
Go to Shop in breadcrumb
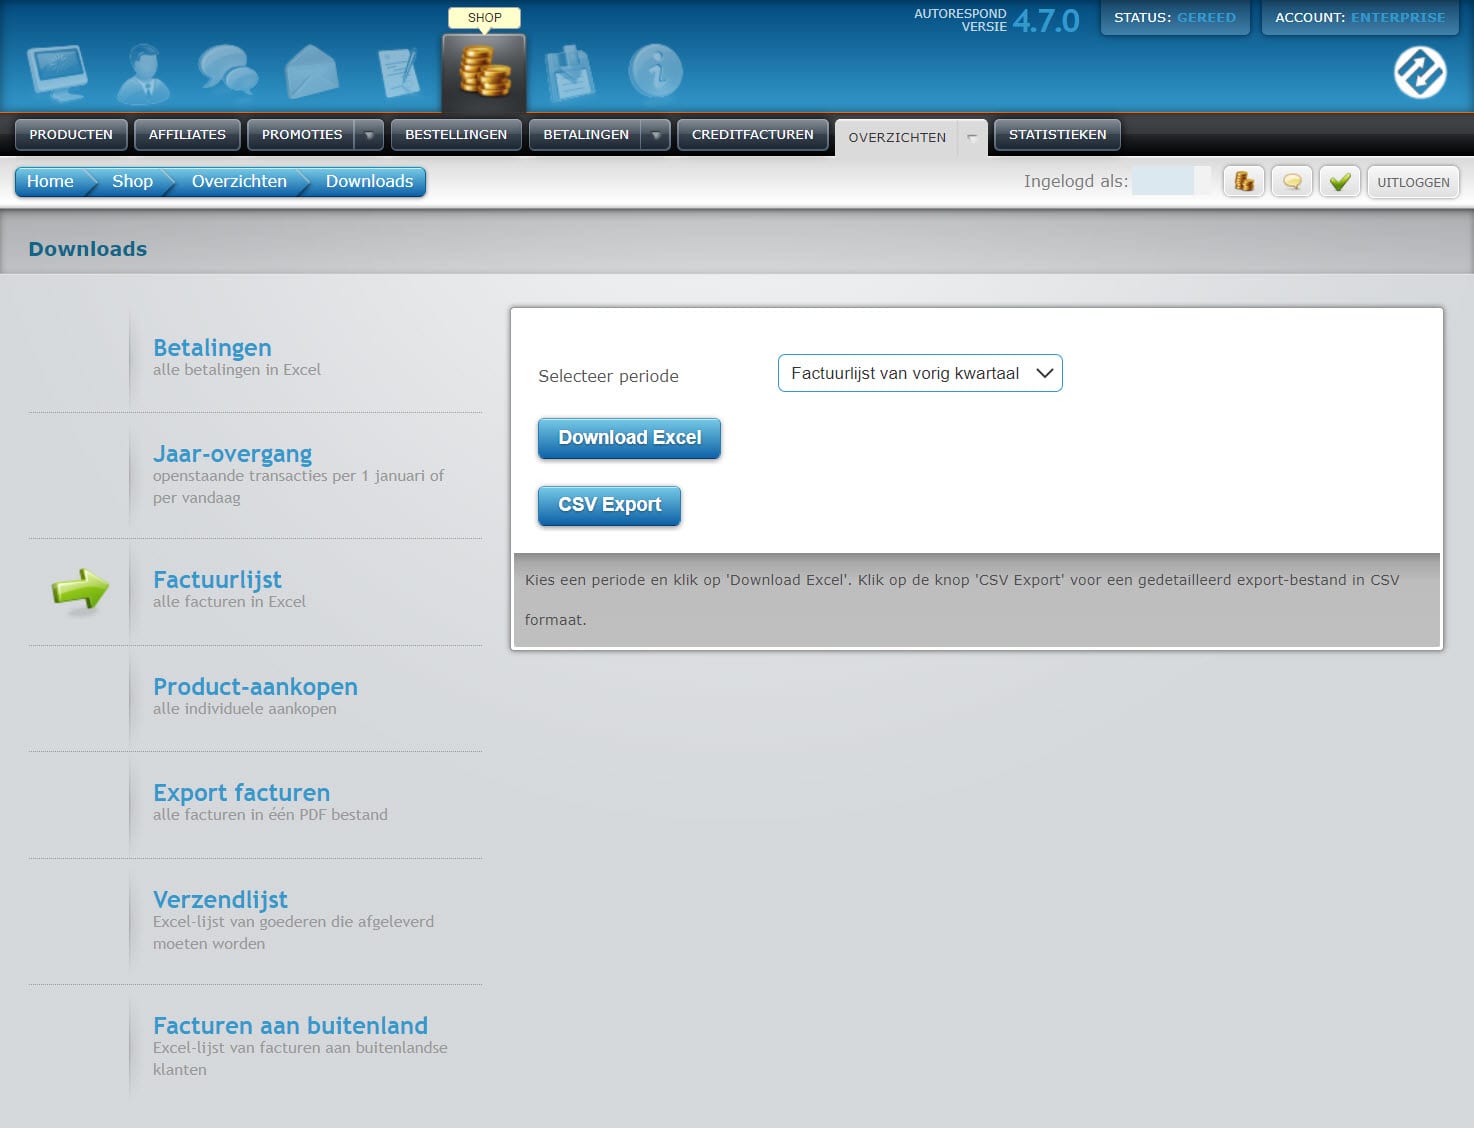pyautogui.click(x=132, y=181)
